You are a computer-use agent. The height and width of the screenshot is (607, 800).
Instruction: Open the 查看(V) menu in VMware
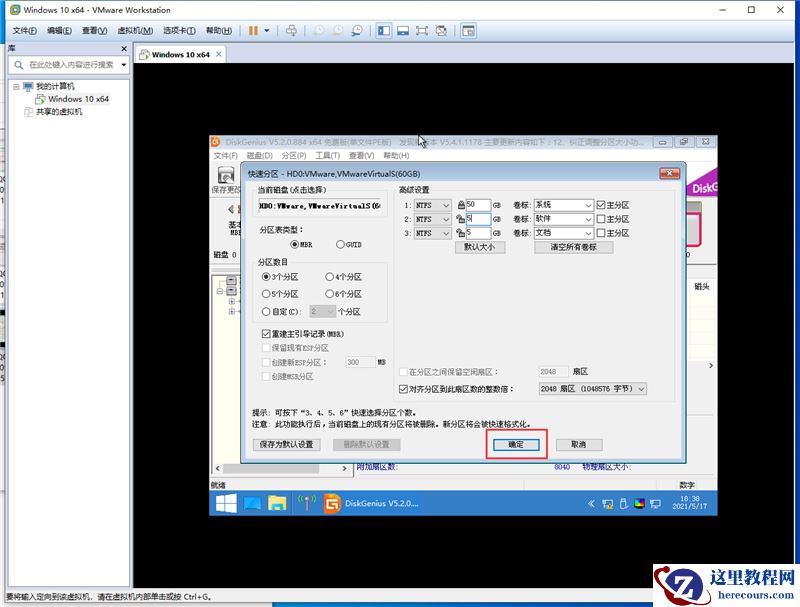point(94,31)
